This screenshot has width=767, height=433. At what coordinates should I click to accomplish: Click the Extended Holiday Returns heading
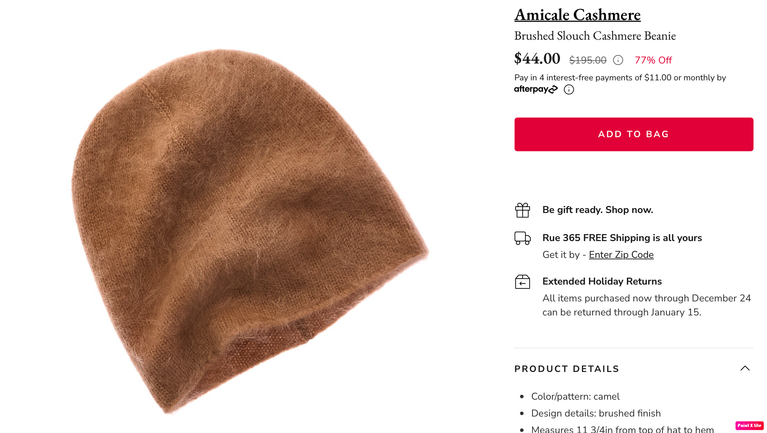602,281
